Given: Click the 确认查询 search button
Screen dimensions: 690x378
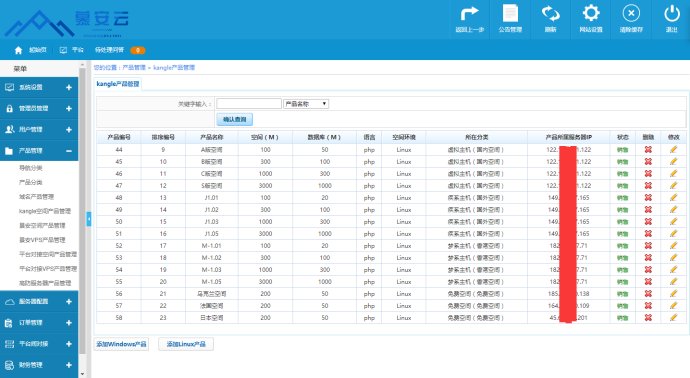Looking at the screenshot, I should coord(235,119).
